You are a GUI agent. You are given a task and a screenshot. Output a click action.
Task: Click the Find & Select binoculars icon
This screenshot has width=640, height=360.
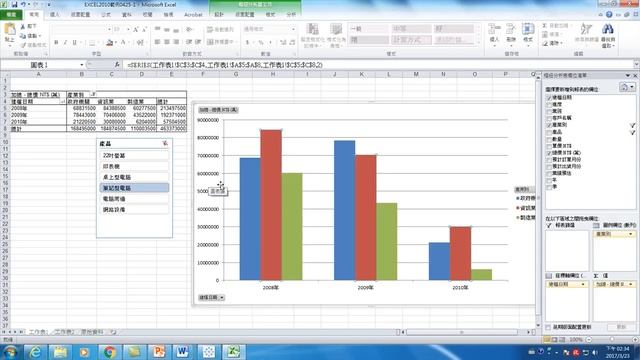pyautogui.click(x=608, y=29)
